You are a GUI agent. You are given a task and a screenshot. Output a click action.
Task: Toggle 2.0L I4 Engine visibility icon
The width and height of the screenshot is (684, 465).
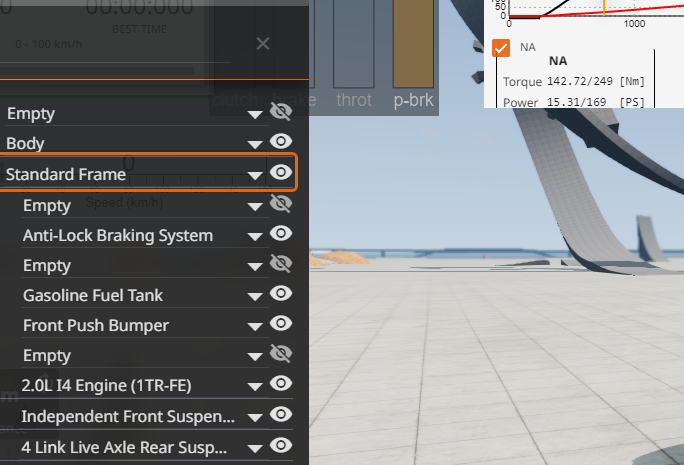click(282, 384)
